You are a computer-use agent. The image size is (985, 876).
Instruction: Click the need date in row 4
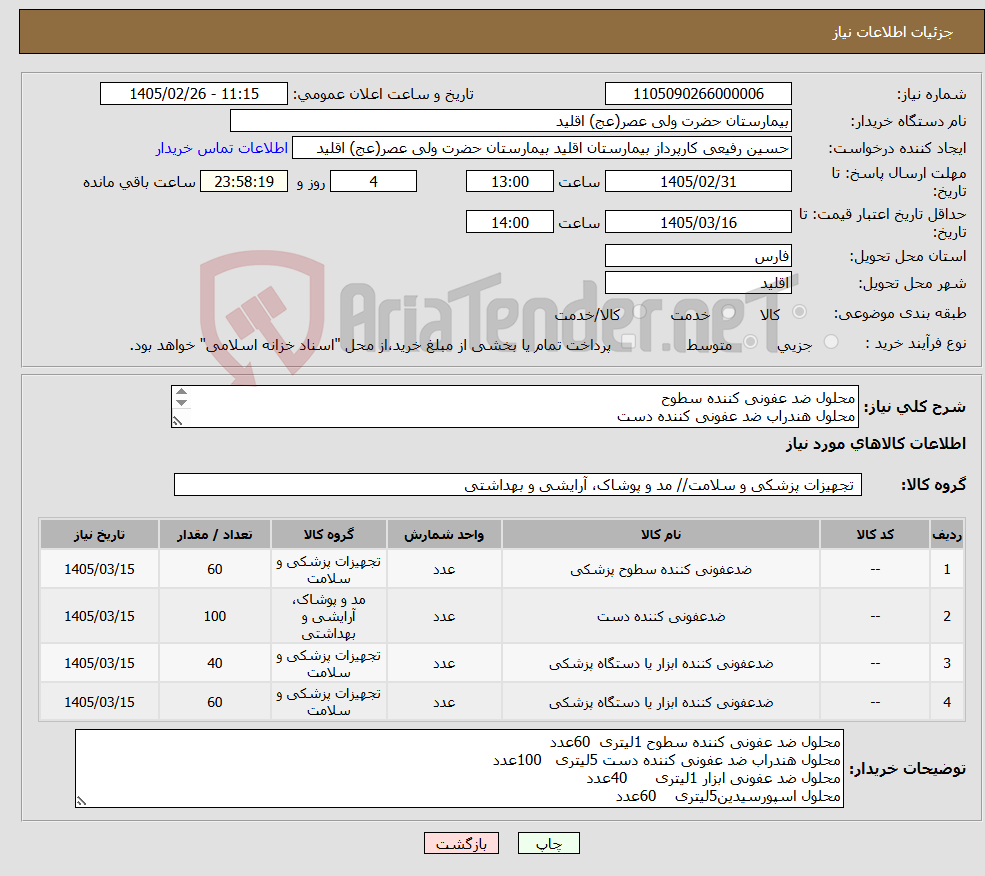99,702
